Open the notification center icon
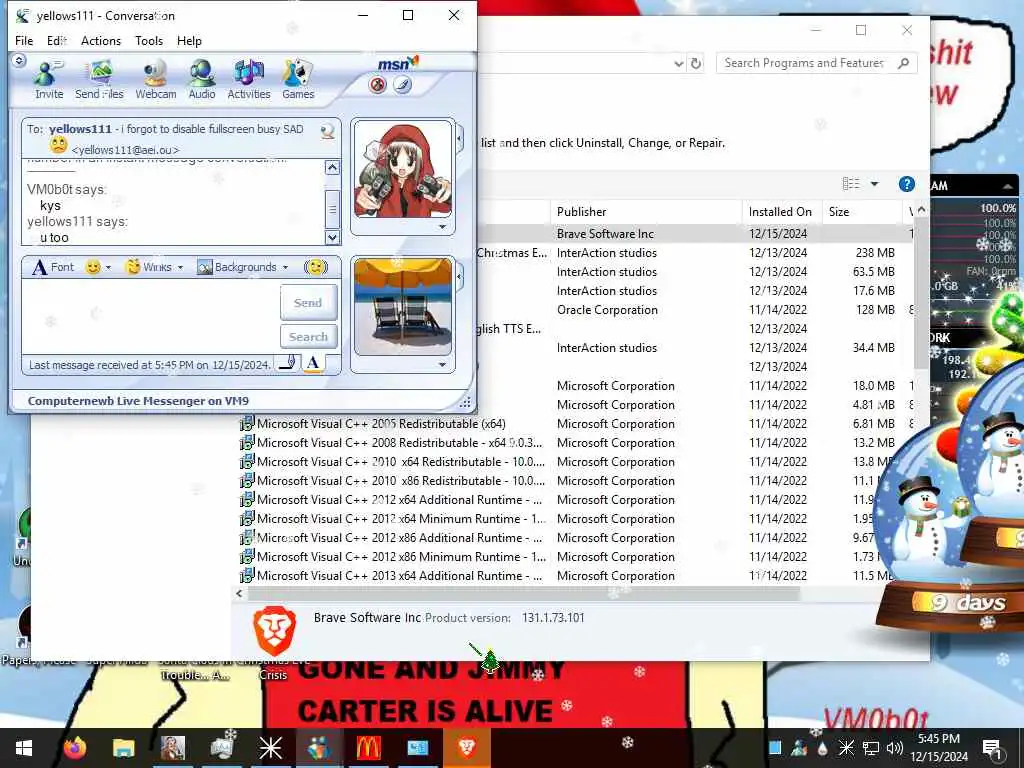Viewport: 1024px width, 768px height. tap(992, 748)
